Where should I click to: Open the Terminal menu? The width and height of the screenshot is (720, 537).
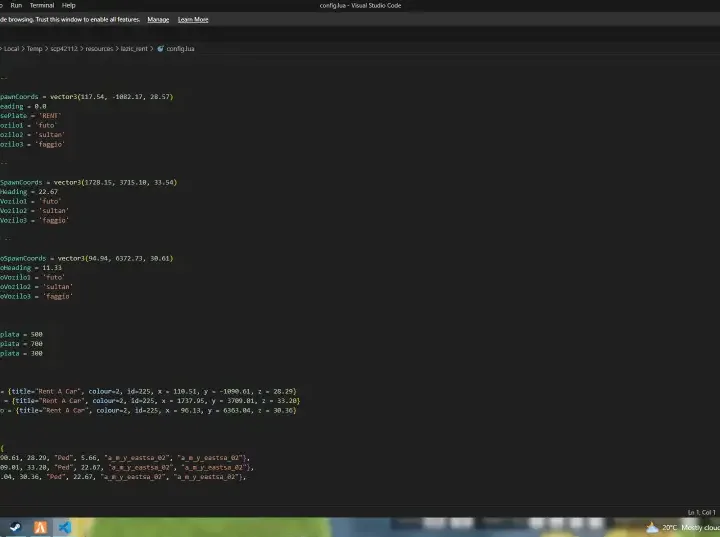(x=42, y=6)
